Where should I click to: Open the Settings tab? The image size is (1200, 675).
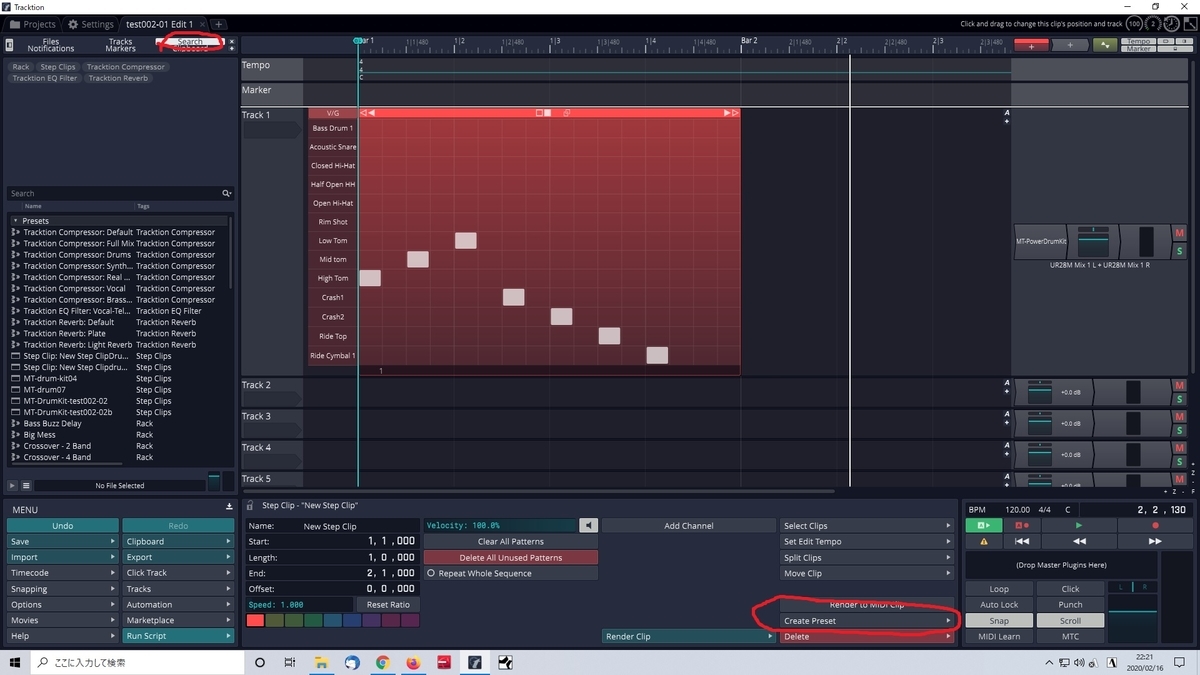[91, 24]
